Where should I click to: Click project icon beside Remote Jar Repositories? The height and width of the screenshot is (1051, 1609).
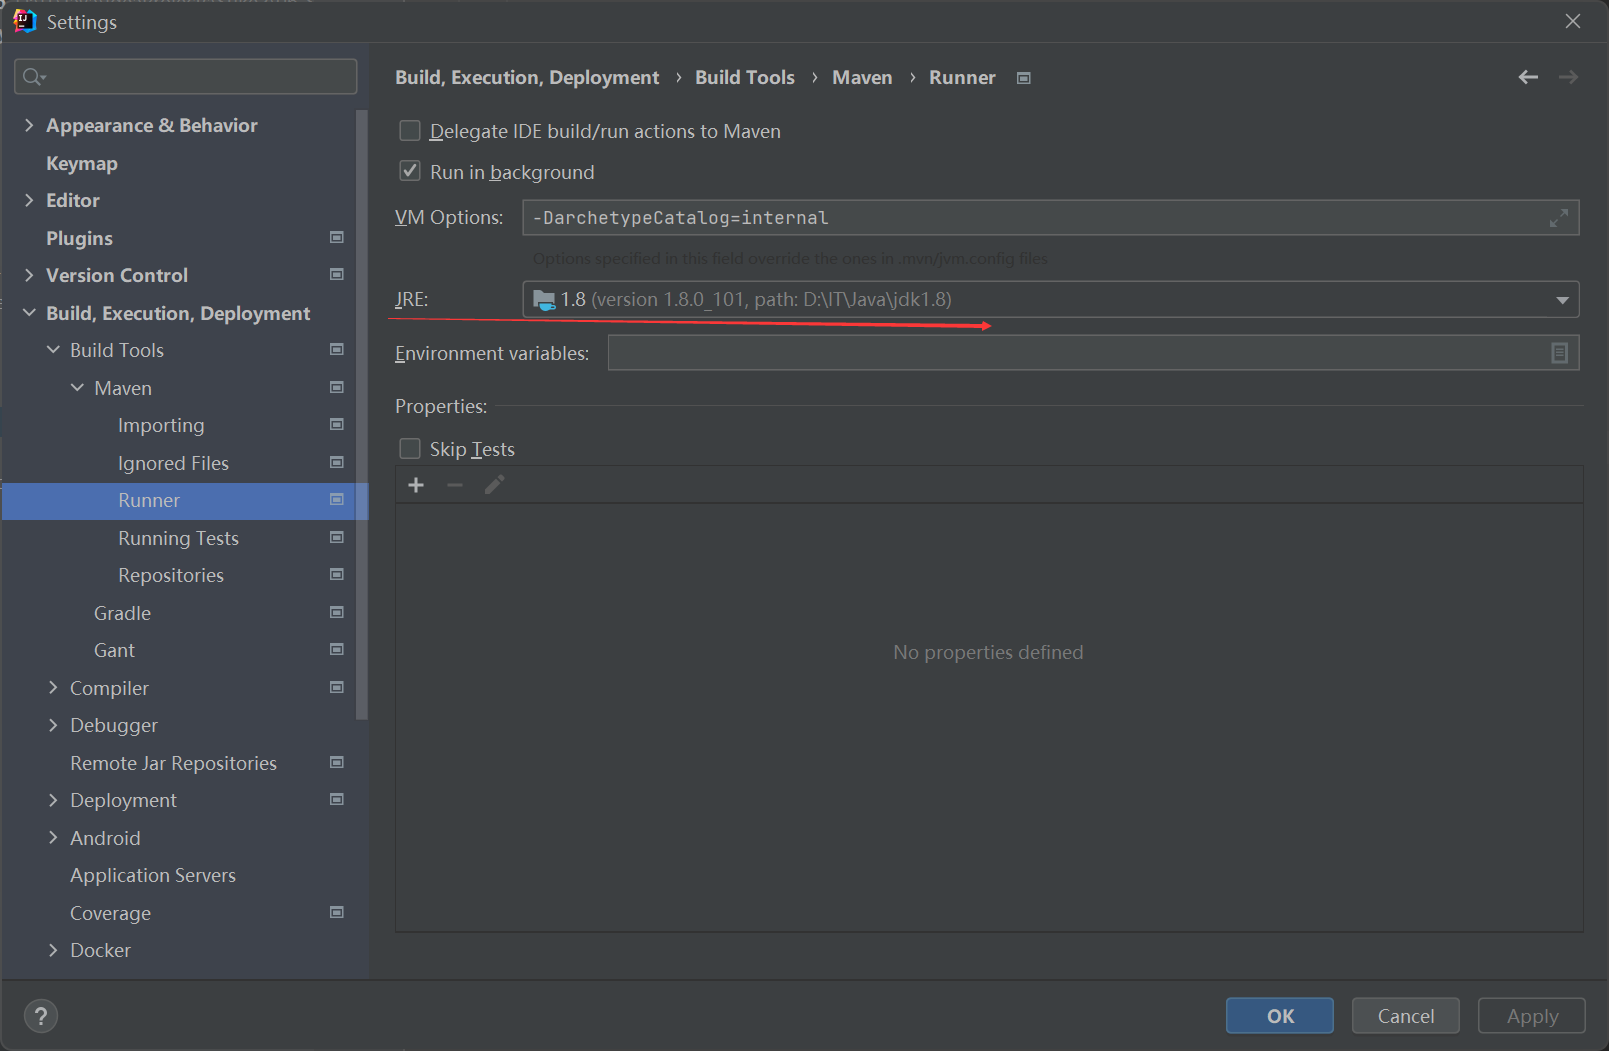coord(337,762)
